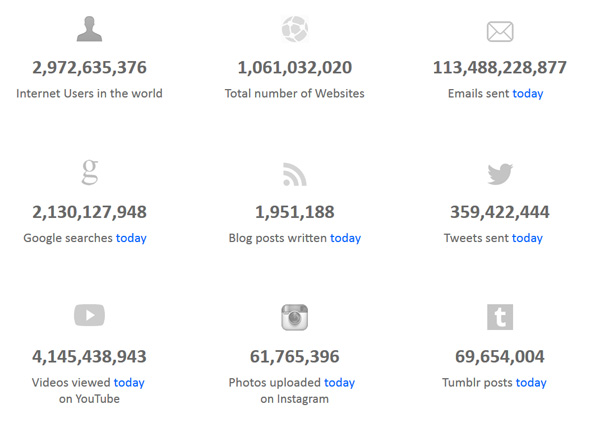The height and width of the screenshot is (423, 600).
Task: Open the 'today' link after Photos uploaded
Action: coord(339,382)
